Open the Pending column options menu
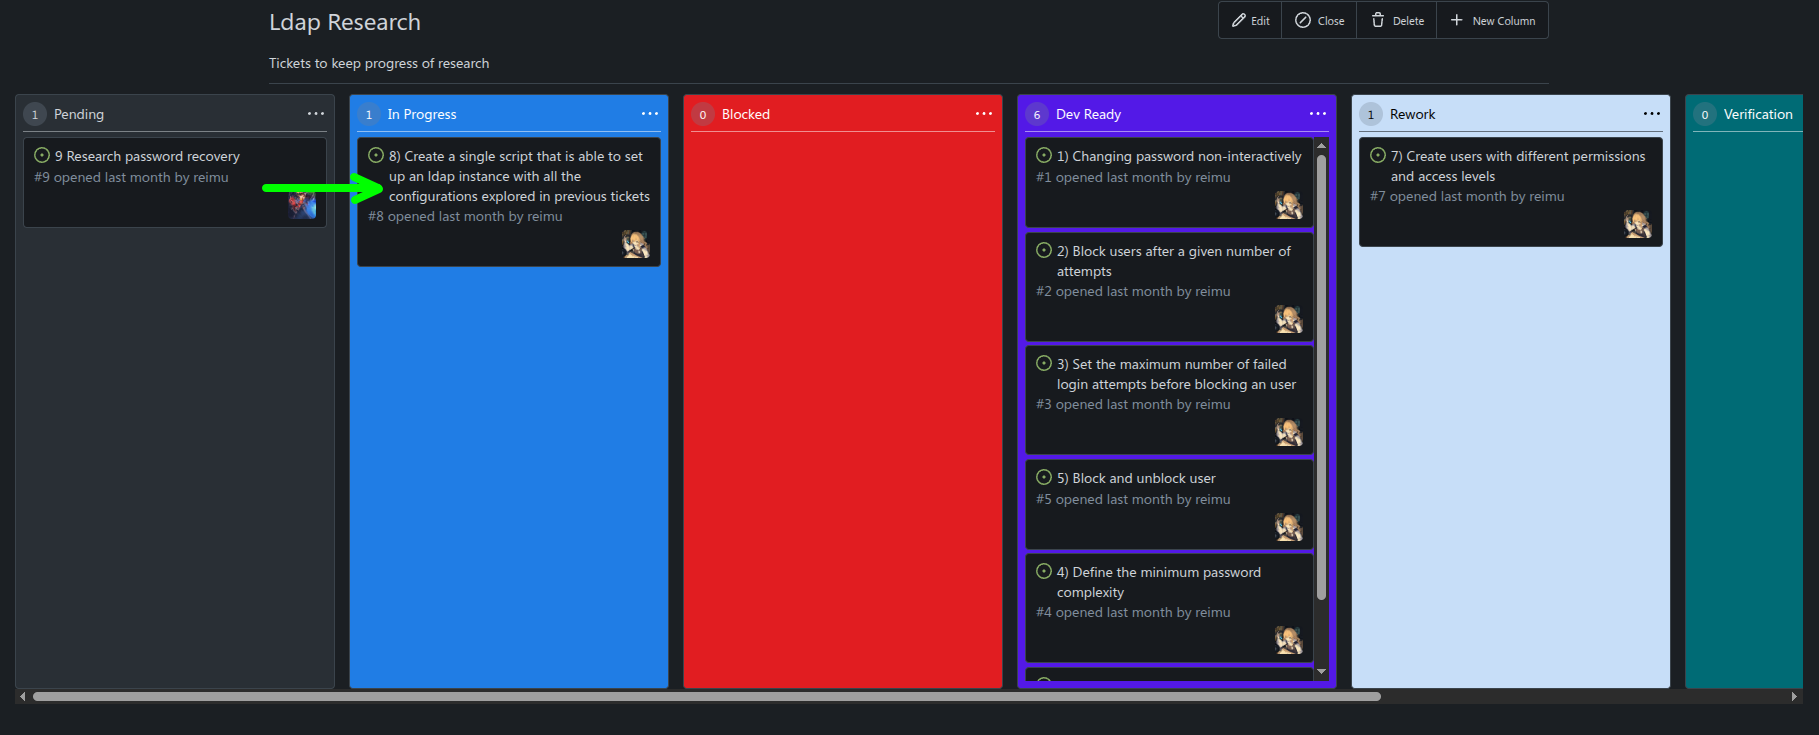1819x735 pixels. coord(316,114)
